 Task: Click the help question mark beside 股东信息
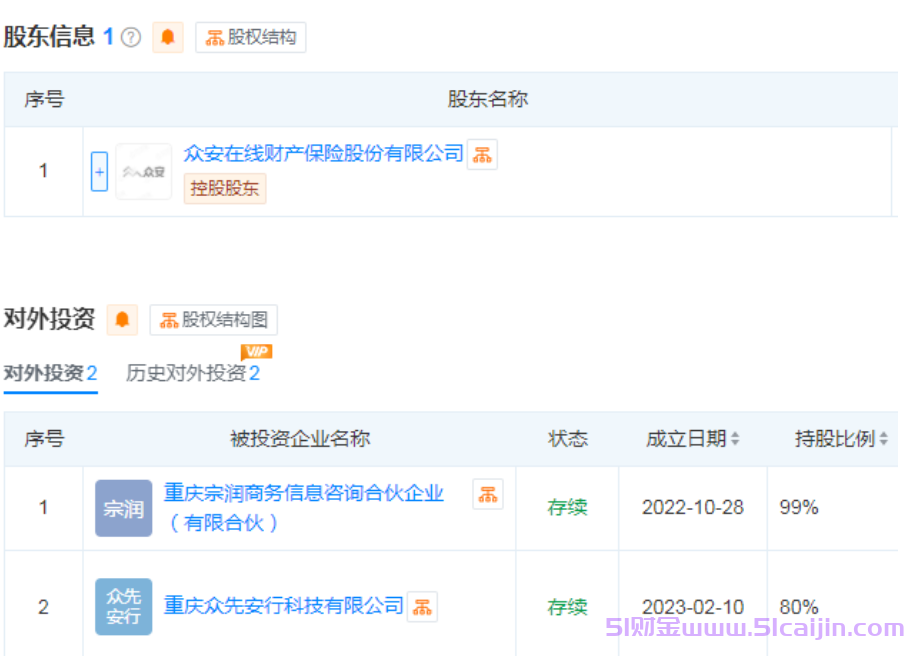tap(131, 38)
